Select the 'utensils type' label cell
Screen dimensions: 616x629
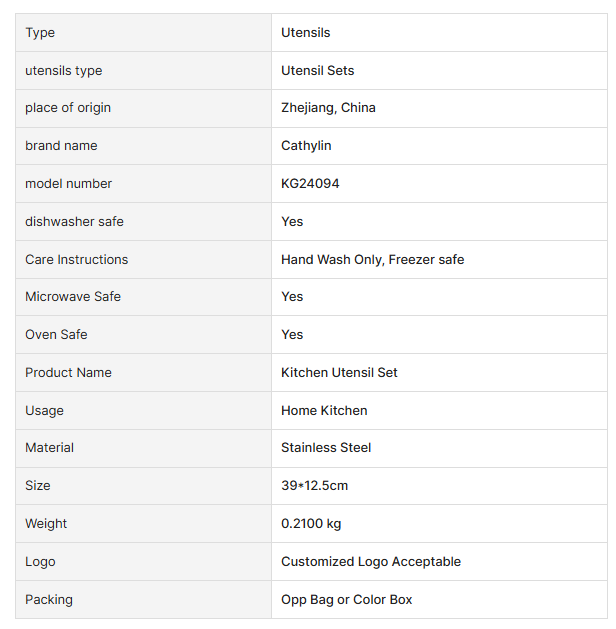click(x=63, y=71)
